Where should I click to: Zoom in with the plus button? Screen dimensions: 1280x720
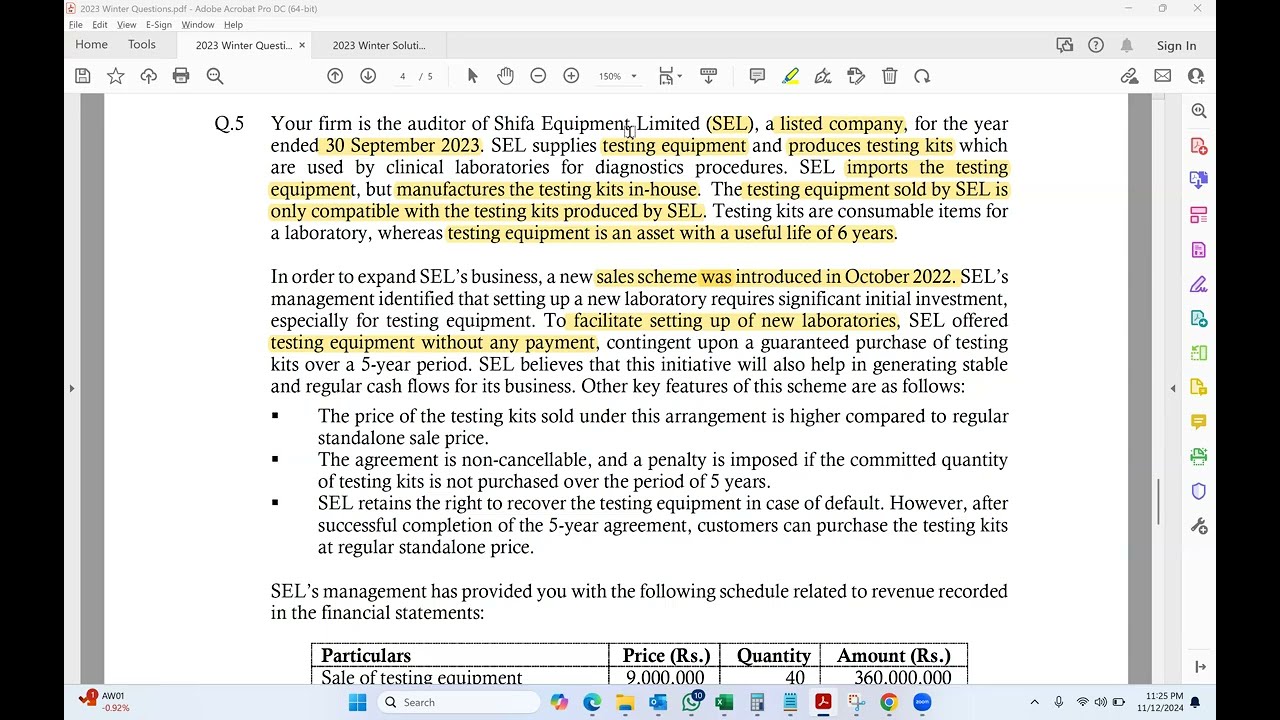[x=571, y=76]
